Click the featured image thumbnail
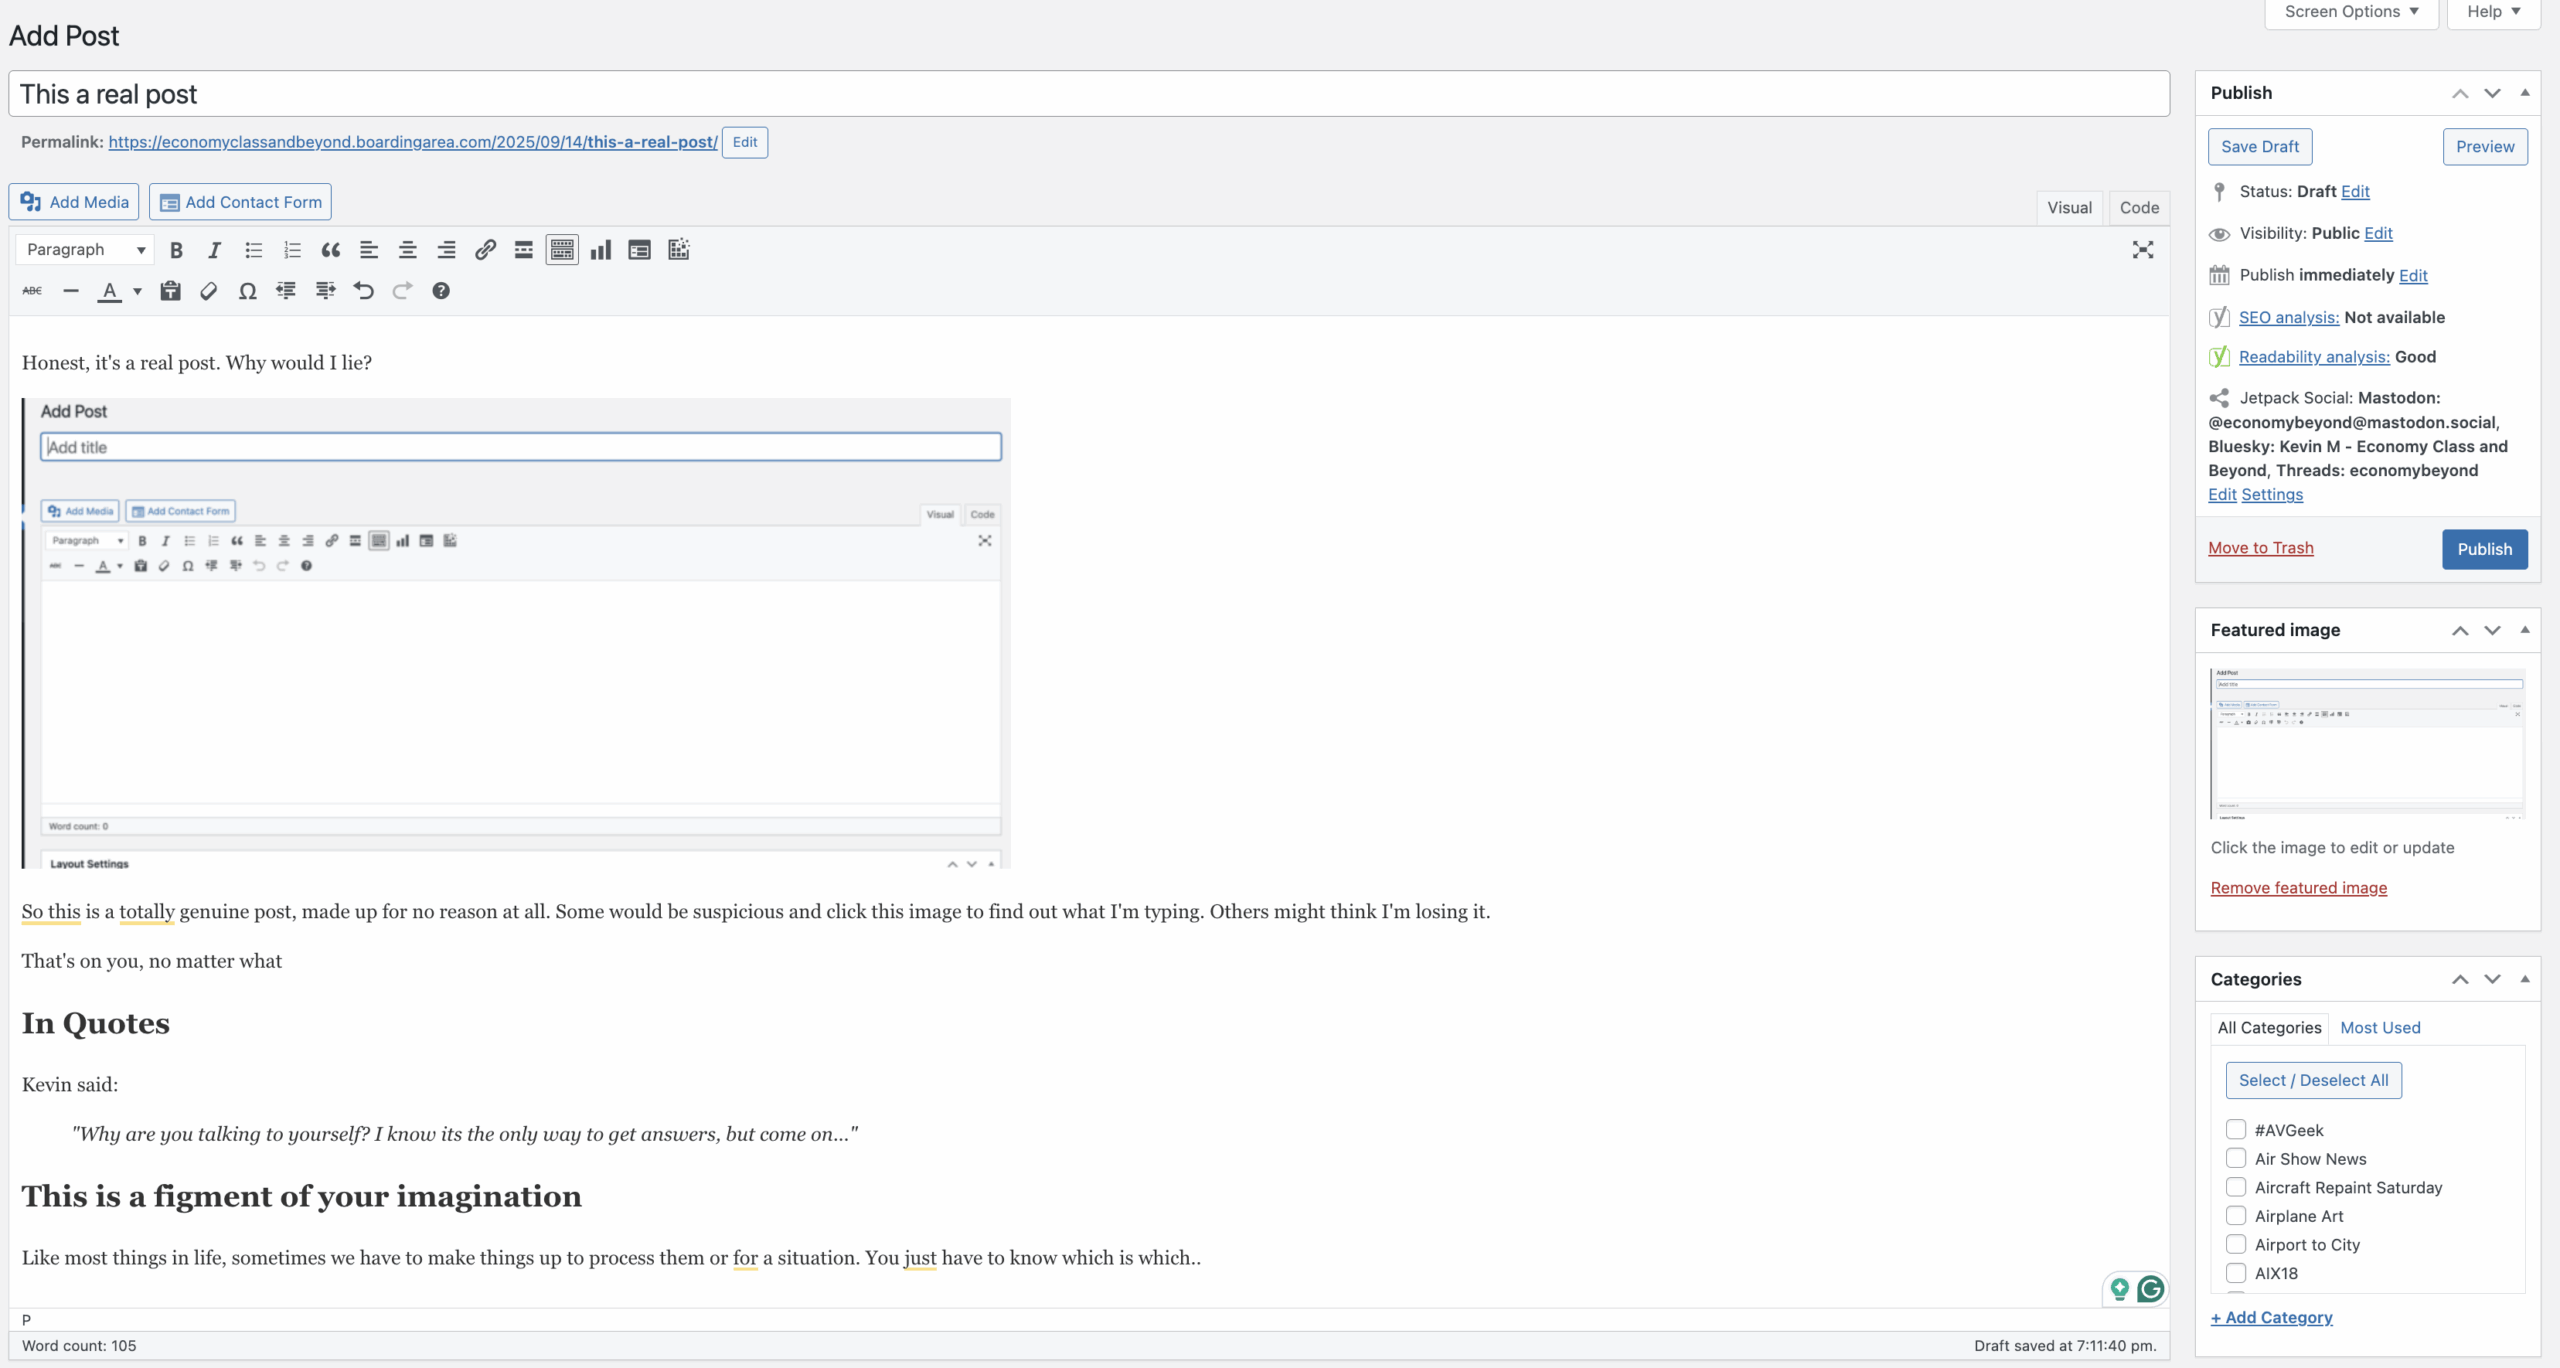This screenshot has width=2560, height=1368. click(x=2367, y=744)
